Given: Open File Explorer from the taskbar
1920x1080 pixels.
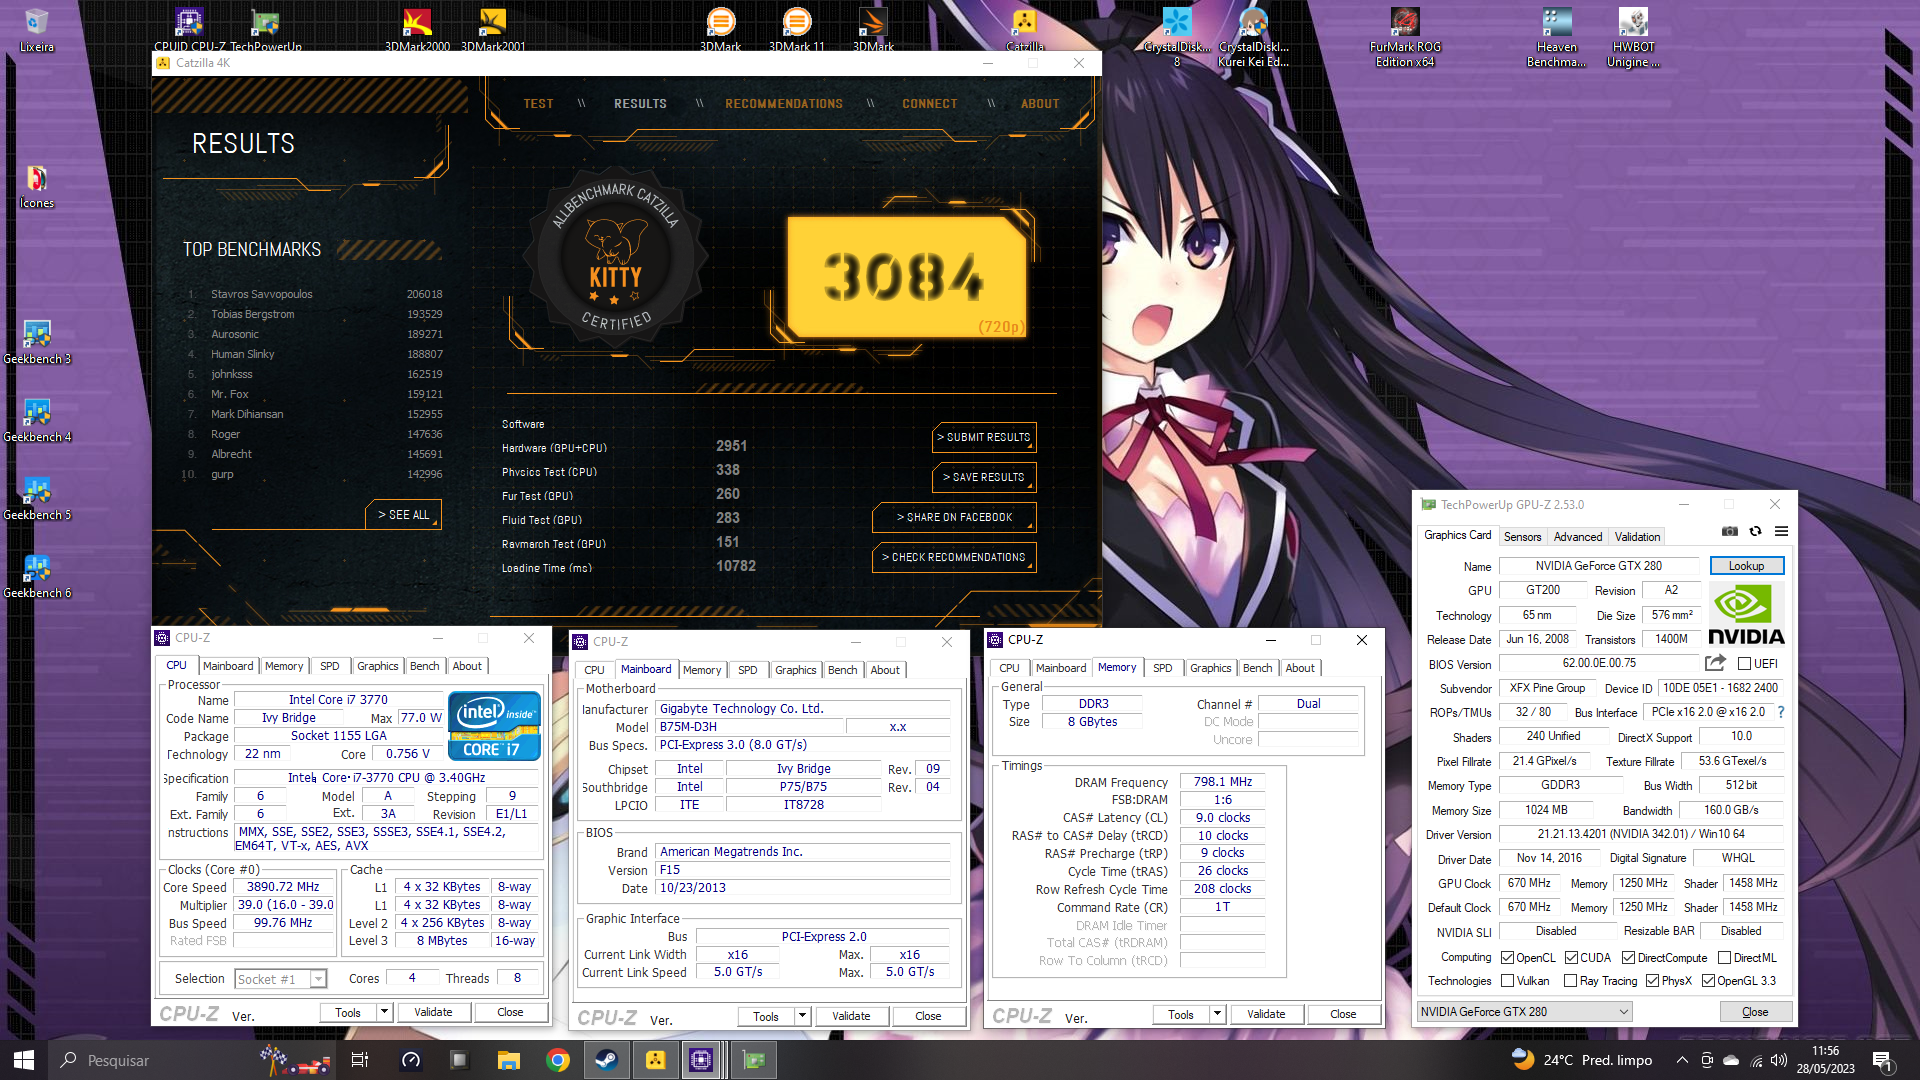Looking at the screenshot, I should pyautogui.click(x=509, y=1060).
